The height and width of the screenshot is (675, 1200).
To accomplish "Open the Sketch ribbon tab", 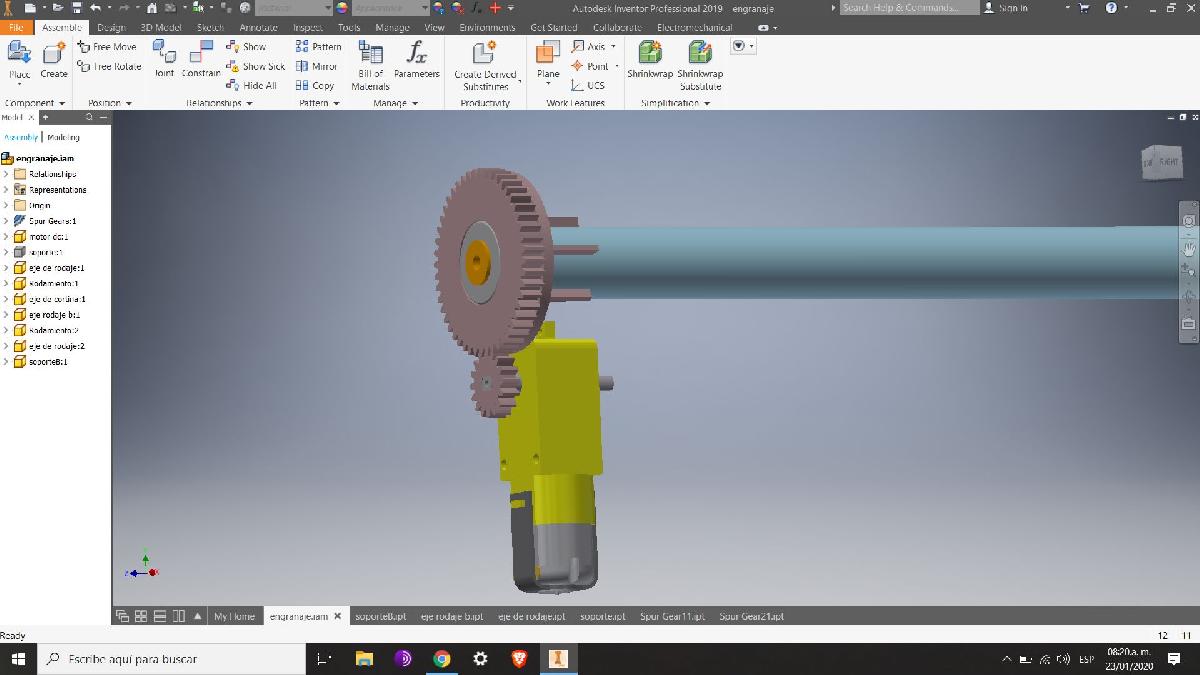I will pos(210,28).
